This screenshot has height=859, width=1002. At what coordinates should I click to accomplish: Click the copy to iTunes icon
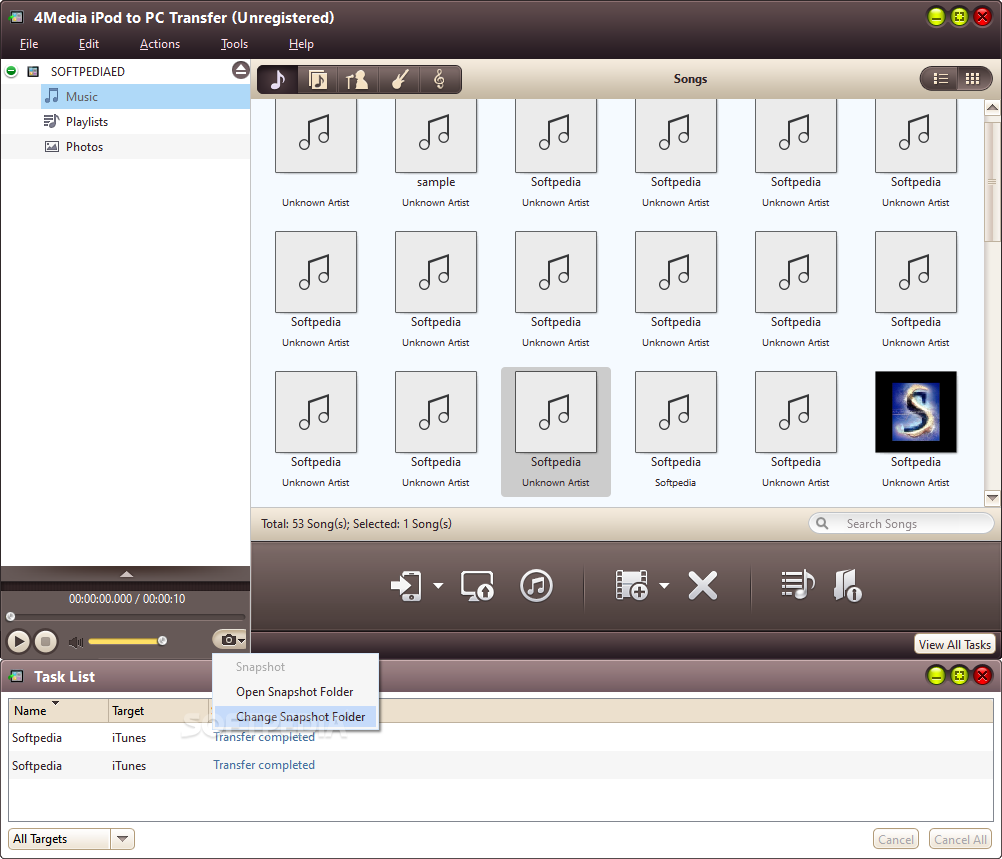coord(536,585)
